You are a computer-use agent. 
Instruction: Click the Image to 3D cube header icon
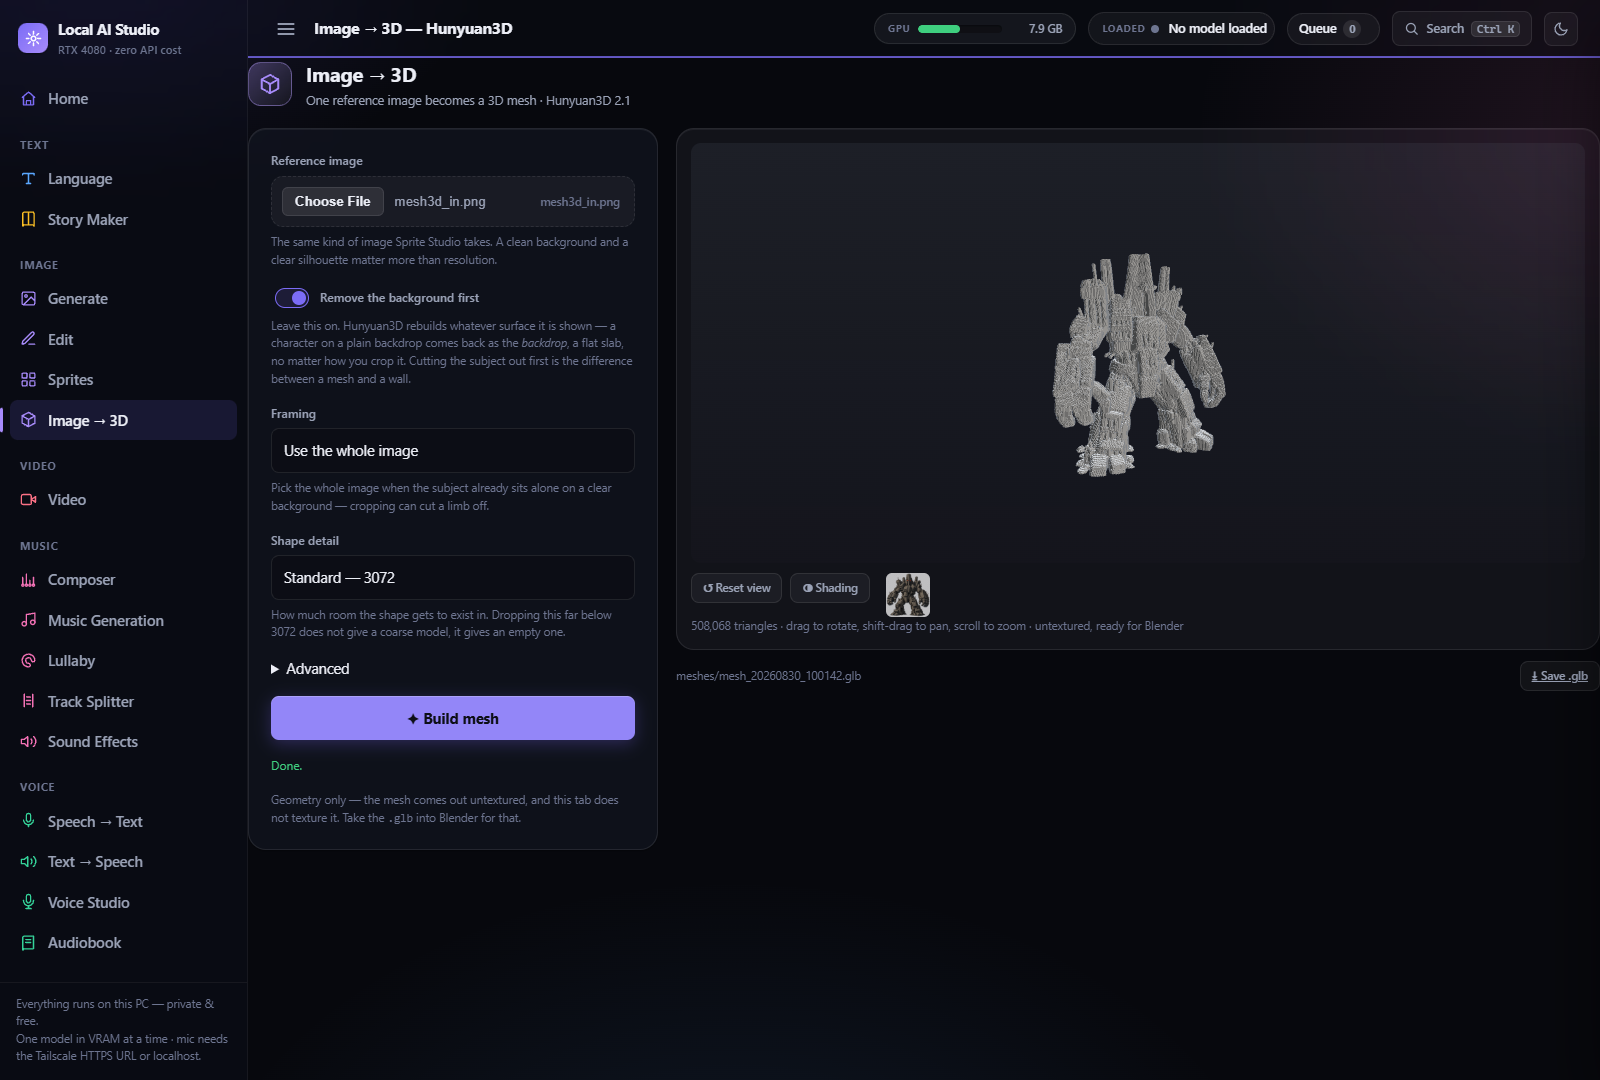tap(270, 84)
